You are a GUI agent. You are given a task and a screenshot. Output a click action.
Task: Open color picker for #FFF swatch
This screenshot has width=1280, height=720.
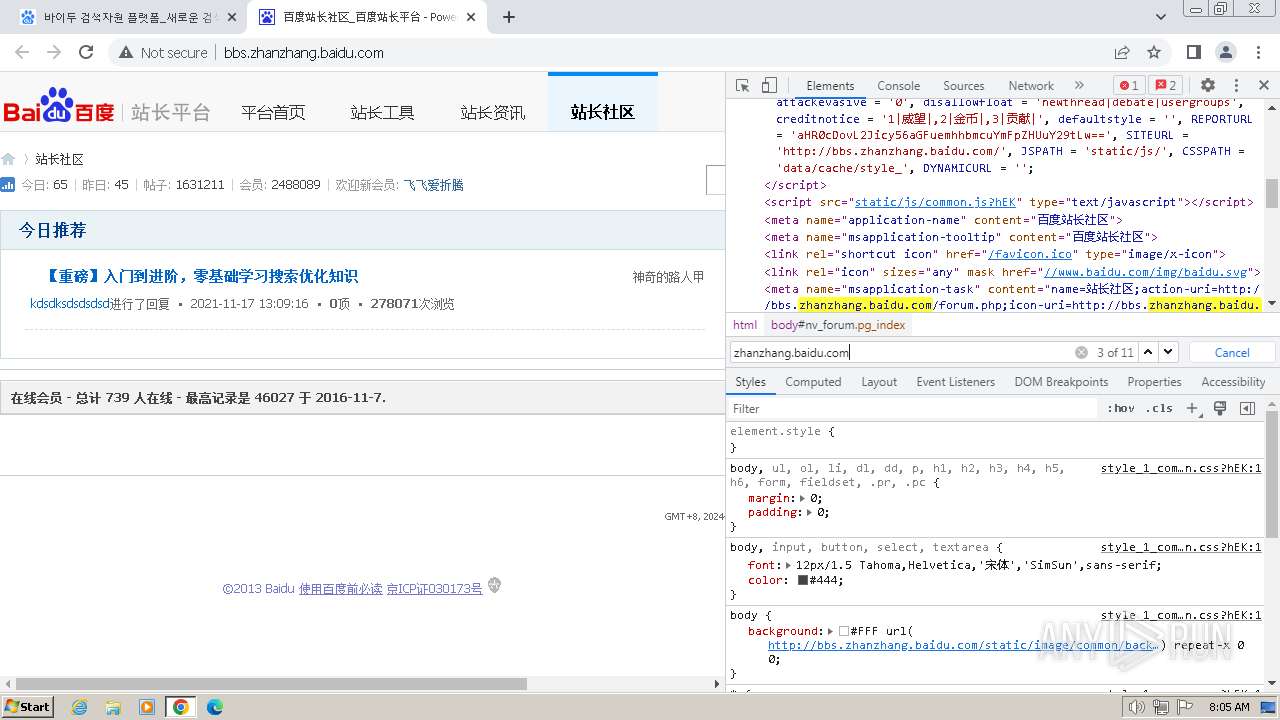844,631
